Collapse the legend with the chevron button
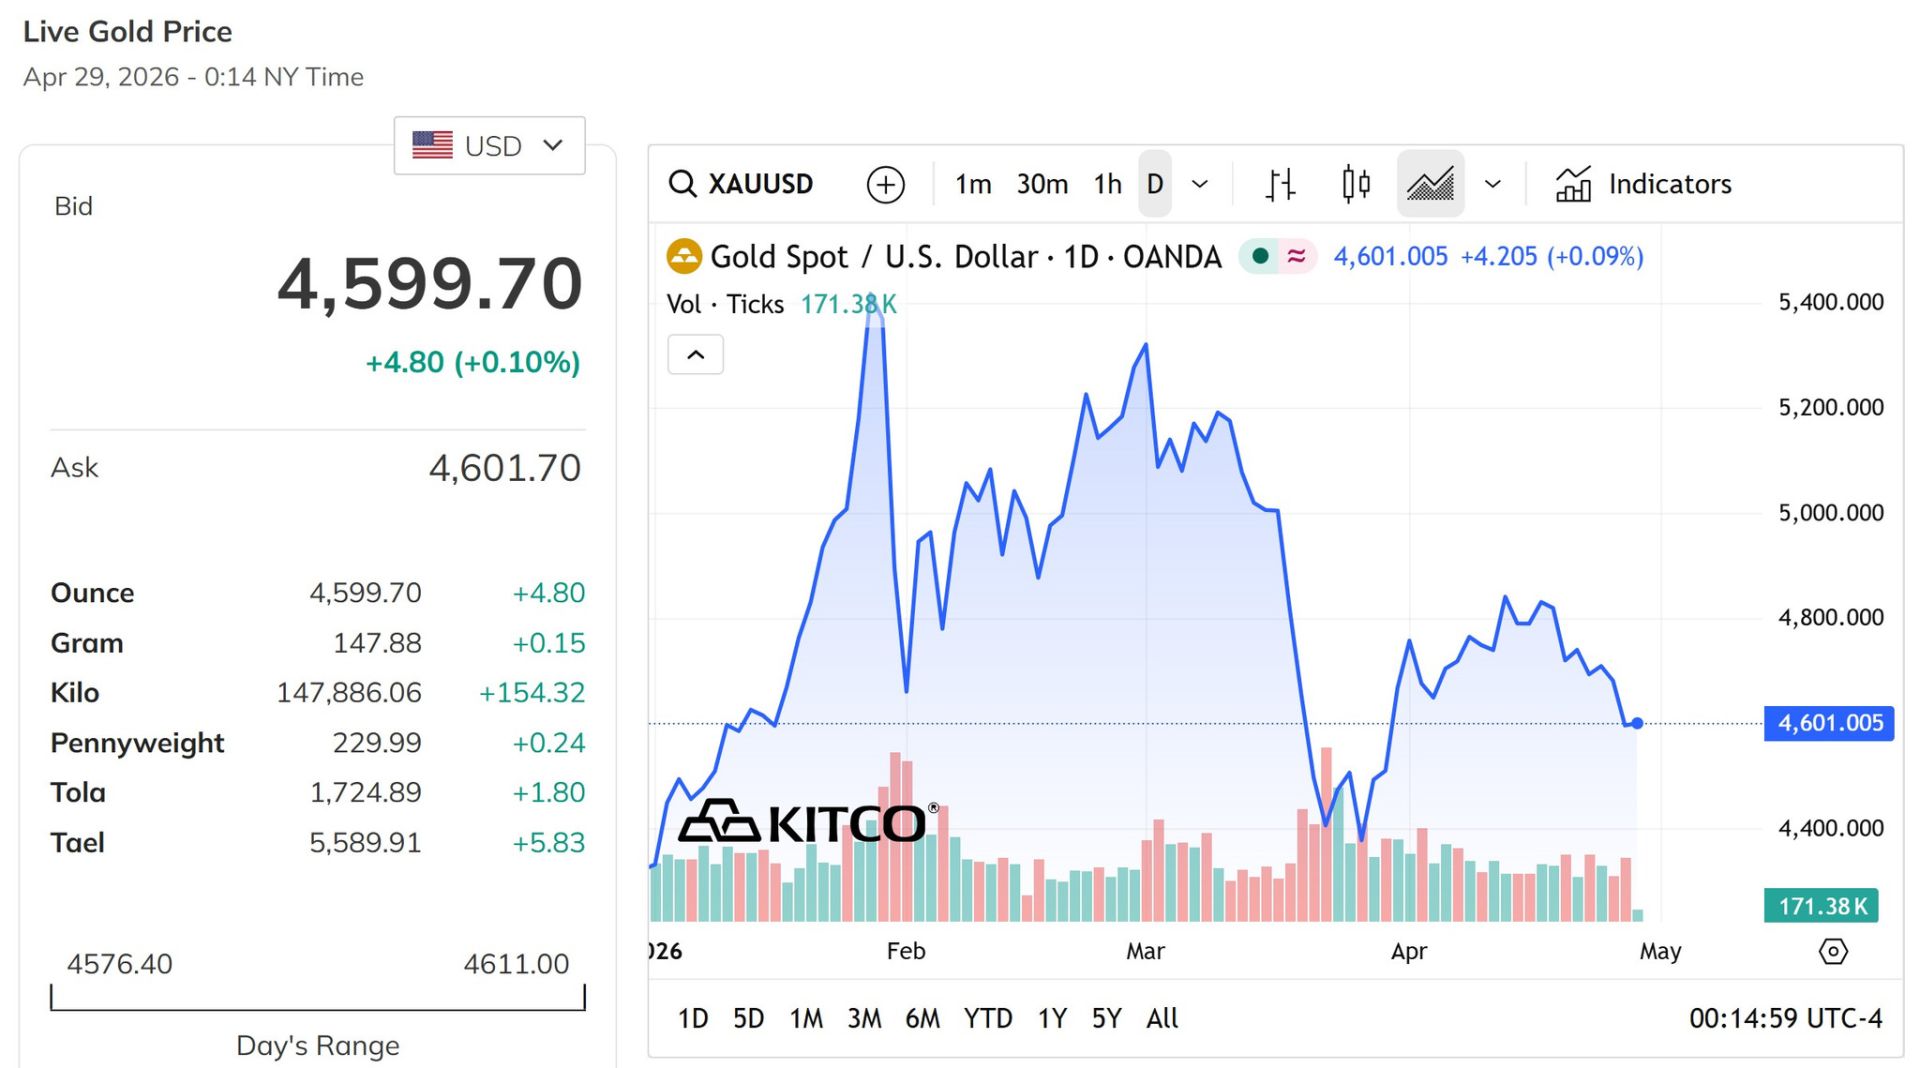The height and width of the screenshot is (1068, 1920). pos(695,354)
